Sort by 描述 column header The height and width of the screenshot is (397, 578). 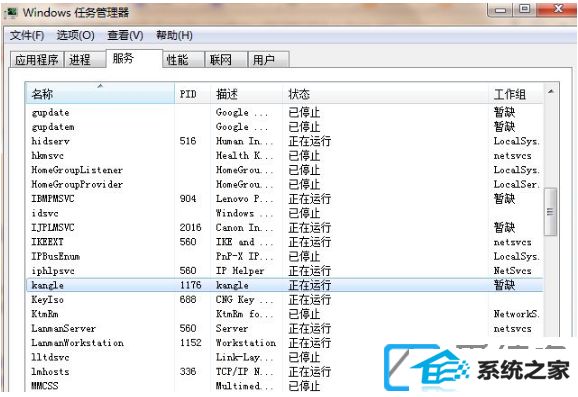pyautogui.click(x=247, y=94)
